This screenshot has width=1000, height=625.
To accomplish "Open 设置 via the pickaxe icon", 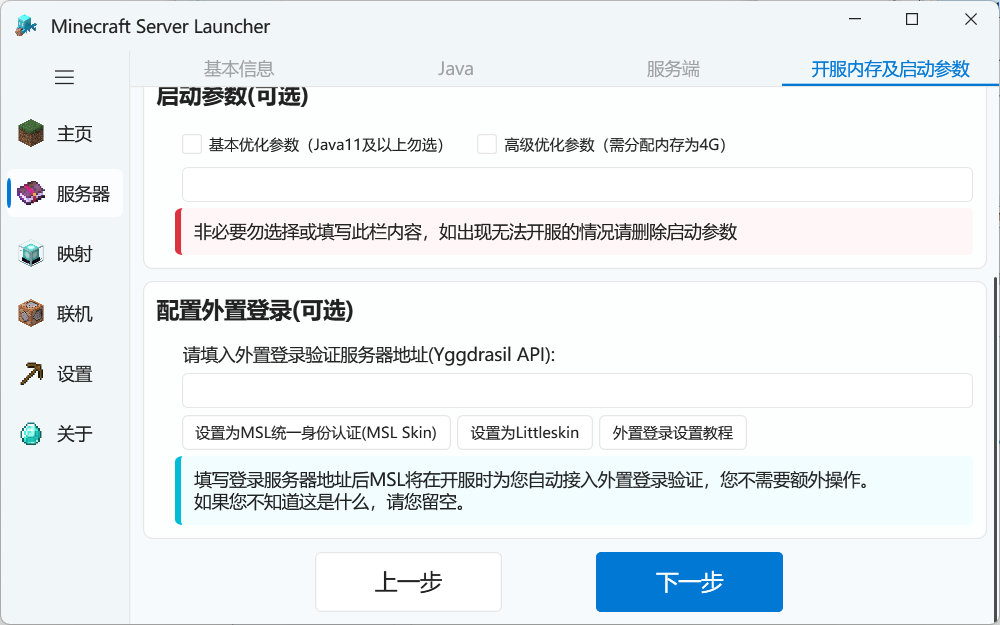I will [x=32, y=374].
